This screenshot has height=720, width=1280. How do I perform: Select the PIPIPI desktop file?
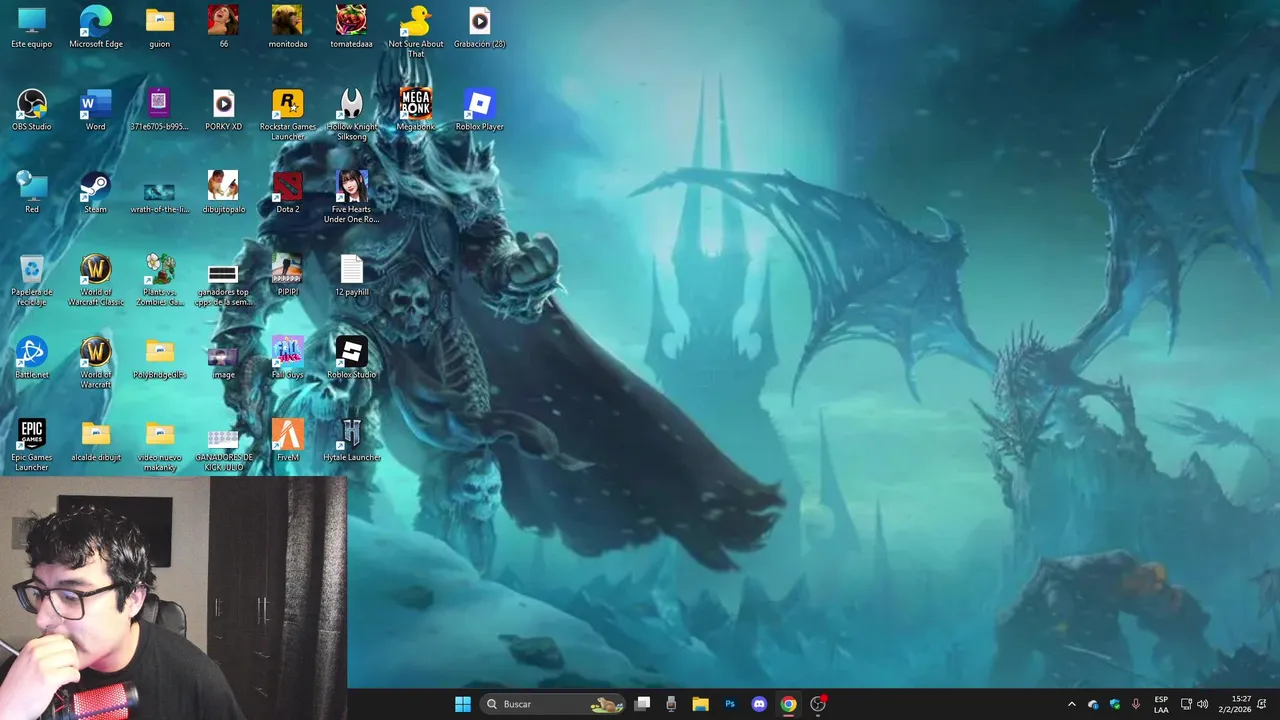click(x=288, y=275)
